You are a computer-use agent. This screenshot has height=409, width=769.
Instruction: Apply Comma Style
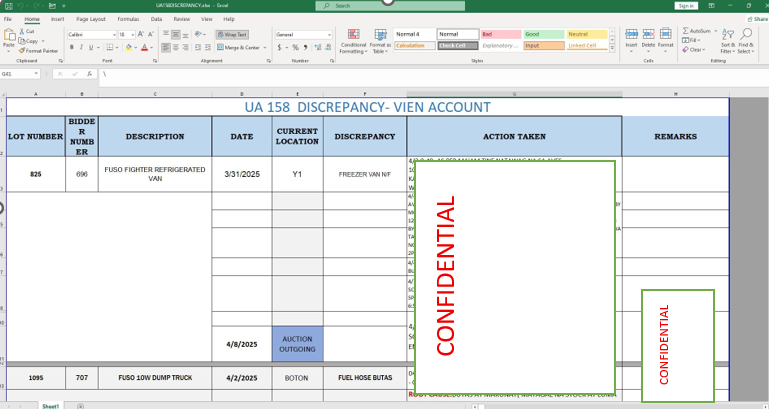305,48
